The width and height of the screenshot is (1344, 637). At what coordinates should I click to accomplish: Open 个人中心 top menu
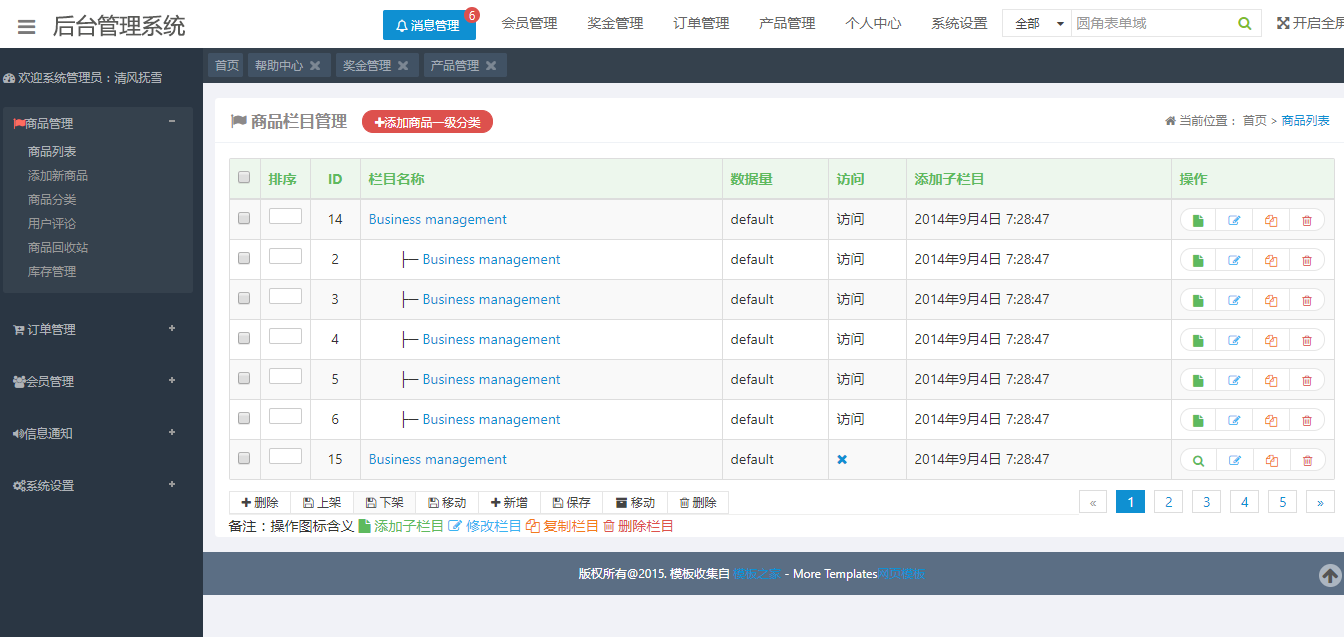click(873, 23)
